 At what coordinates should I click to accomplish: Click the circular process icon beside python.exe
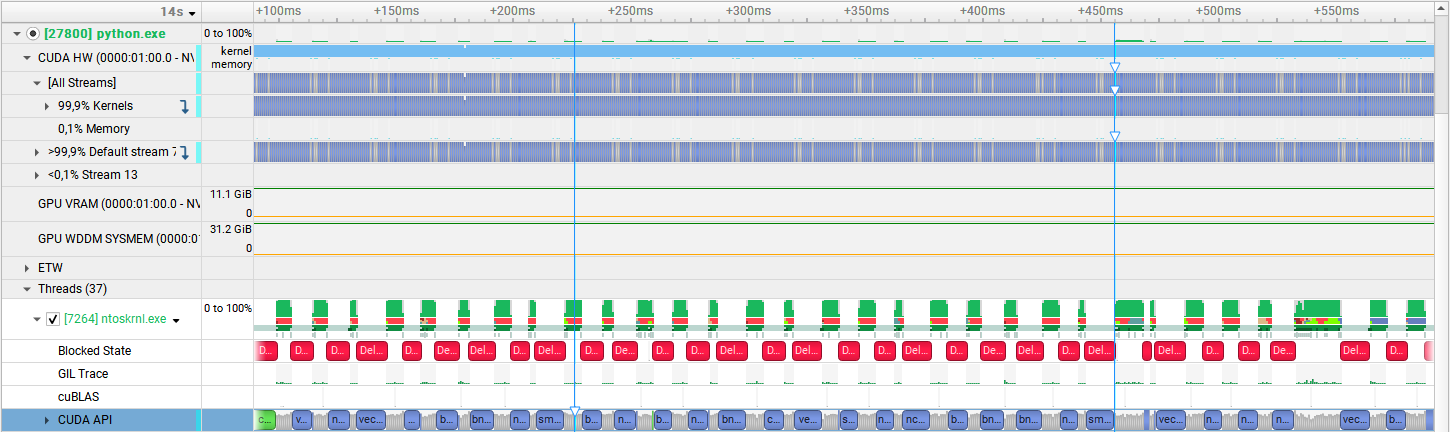pos(32,33)
